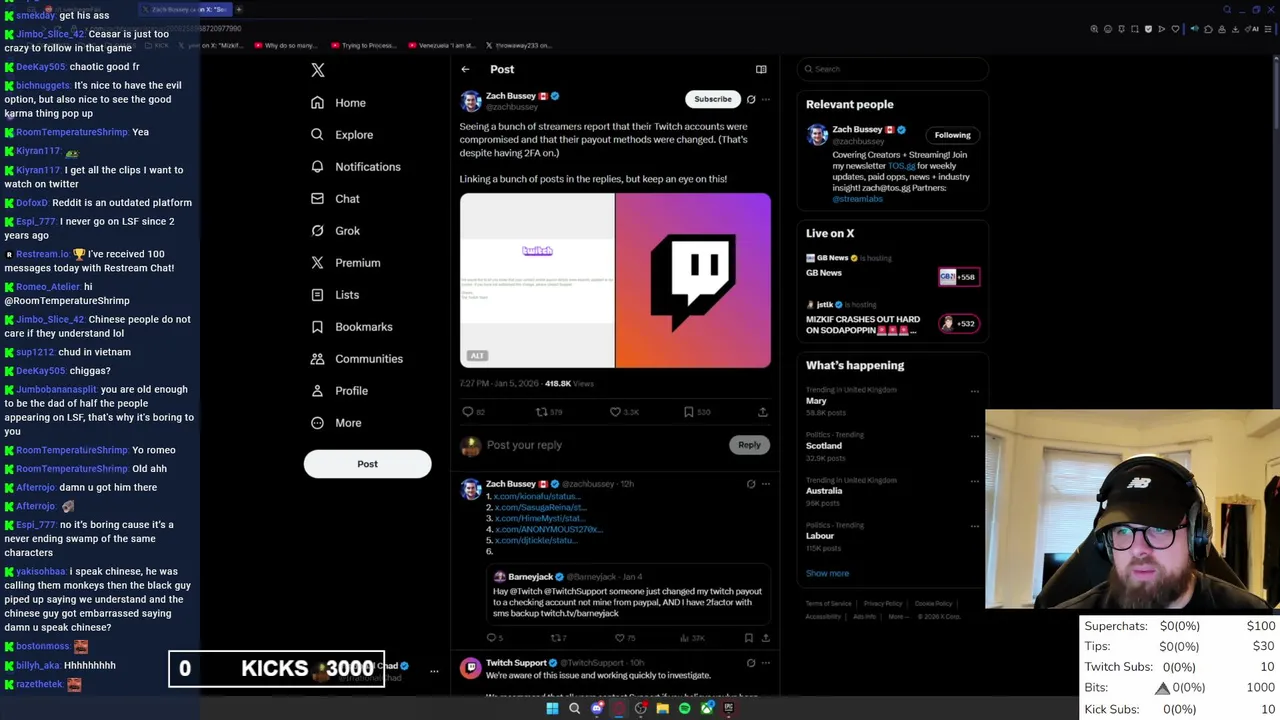Open Spotify from the taskbar

[x=684, y=708]
